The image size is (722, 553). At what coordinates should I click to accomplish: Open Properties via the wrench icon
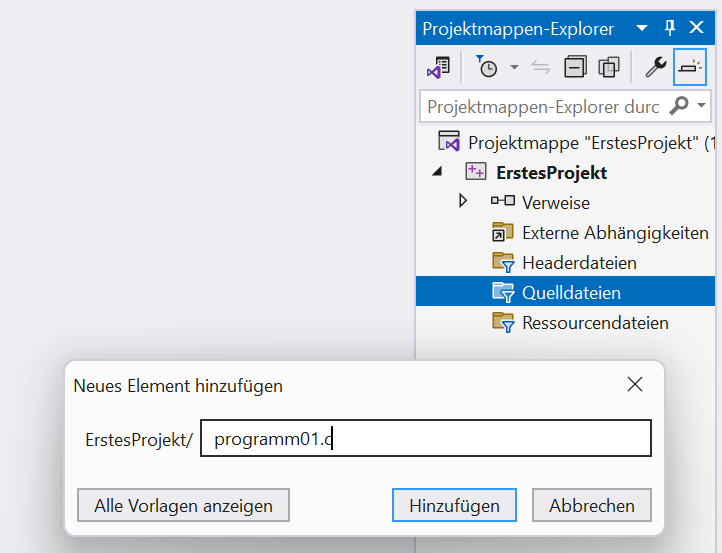tap(655, 68)
